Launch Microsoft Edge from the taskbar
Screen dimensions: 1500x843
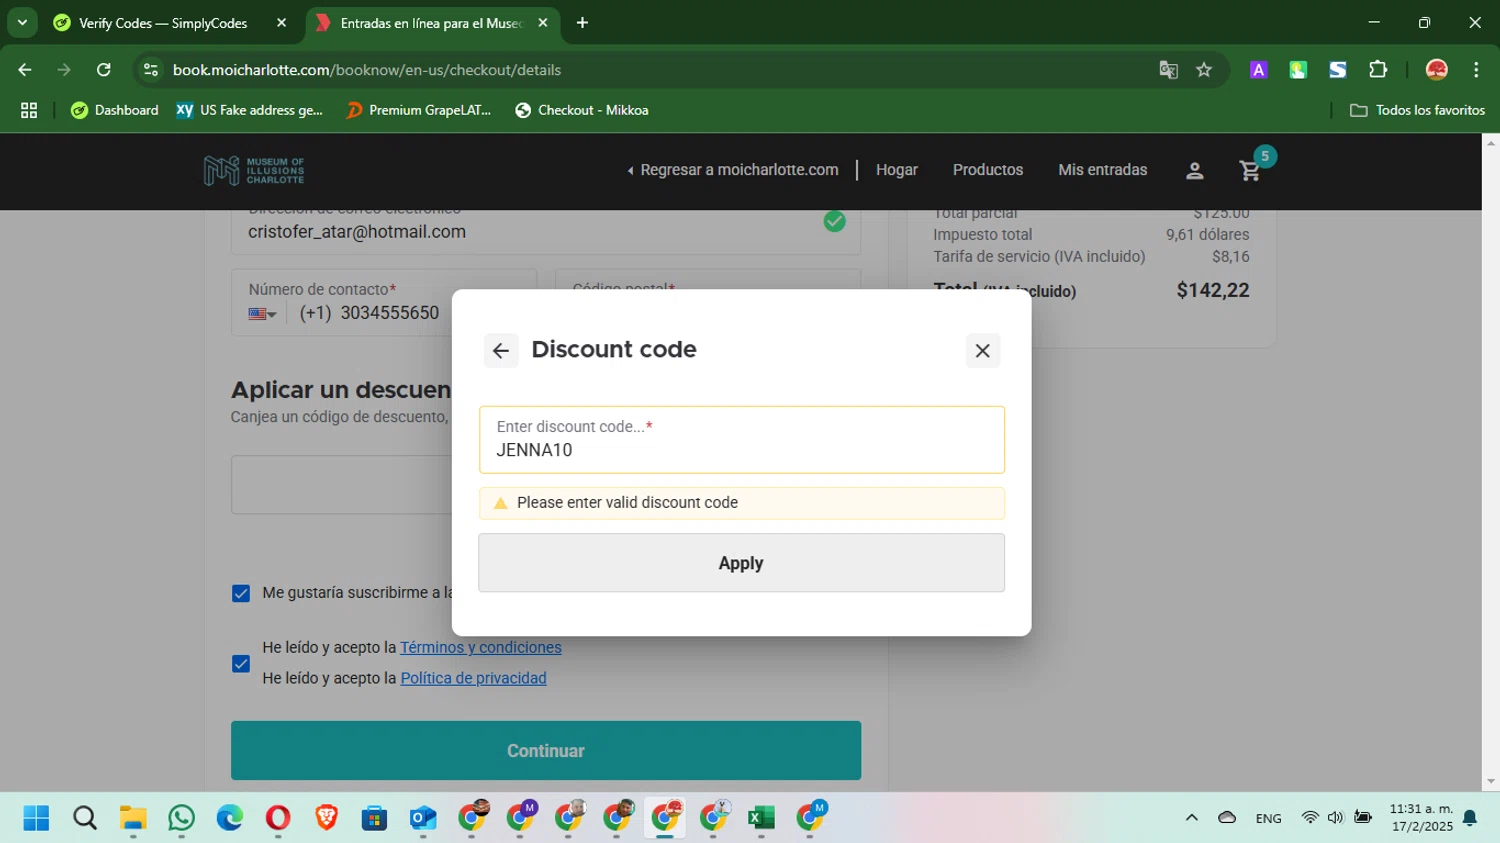tap(229, 818)
